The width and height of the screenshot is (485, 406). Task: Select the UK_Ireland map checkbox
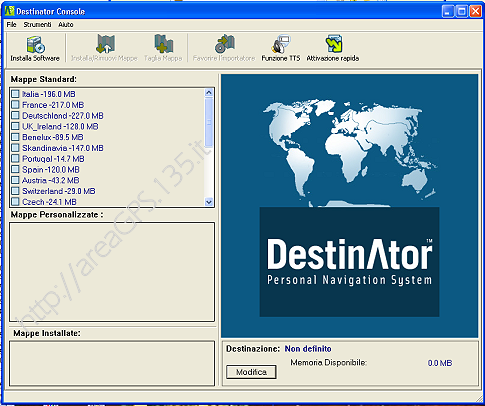coord(15,126)
